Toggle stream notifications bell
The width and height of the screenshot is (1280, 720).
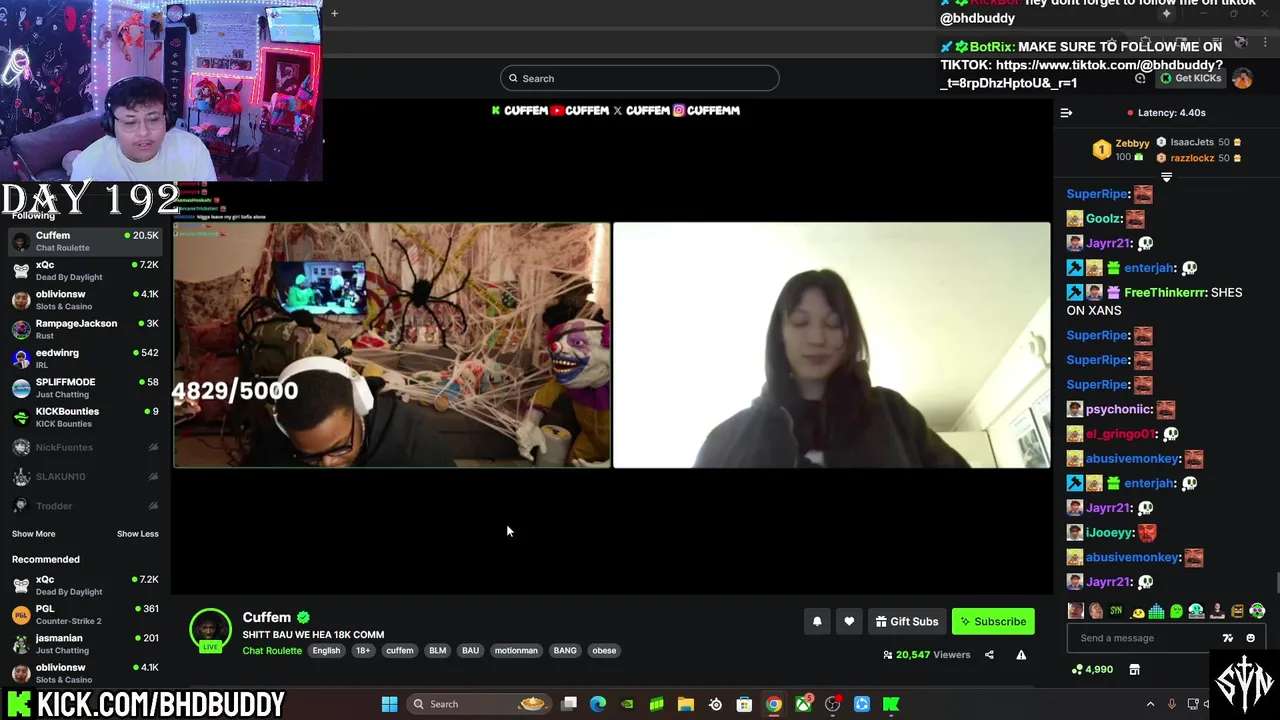click(x=817, y=621)
